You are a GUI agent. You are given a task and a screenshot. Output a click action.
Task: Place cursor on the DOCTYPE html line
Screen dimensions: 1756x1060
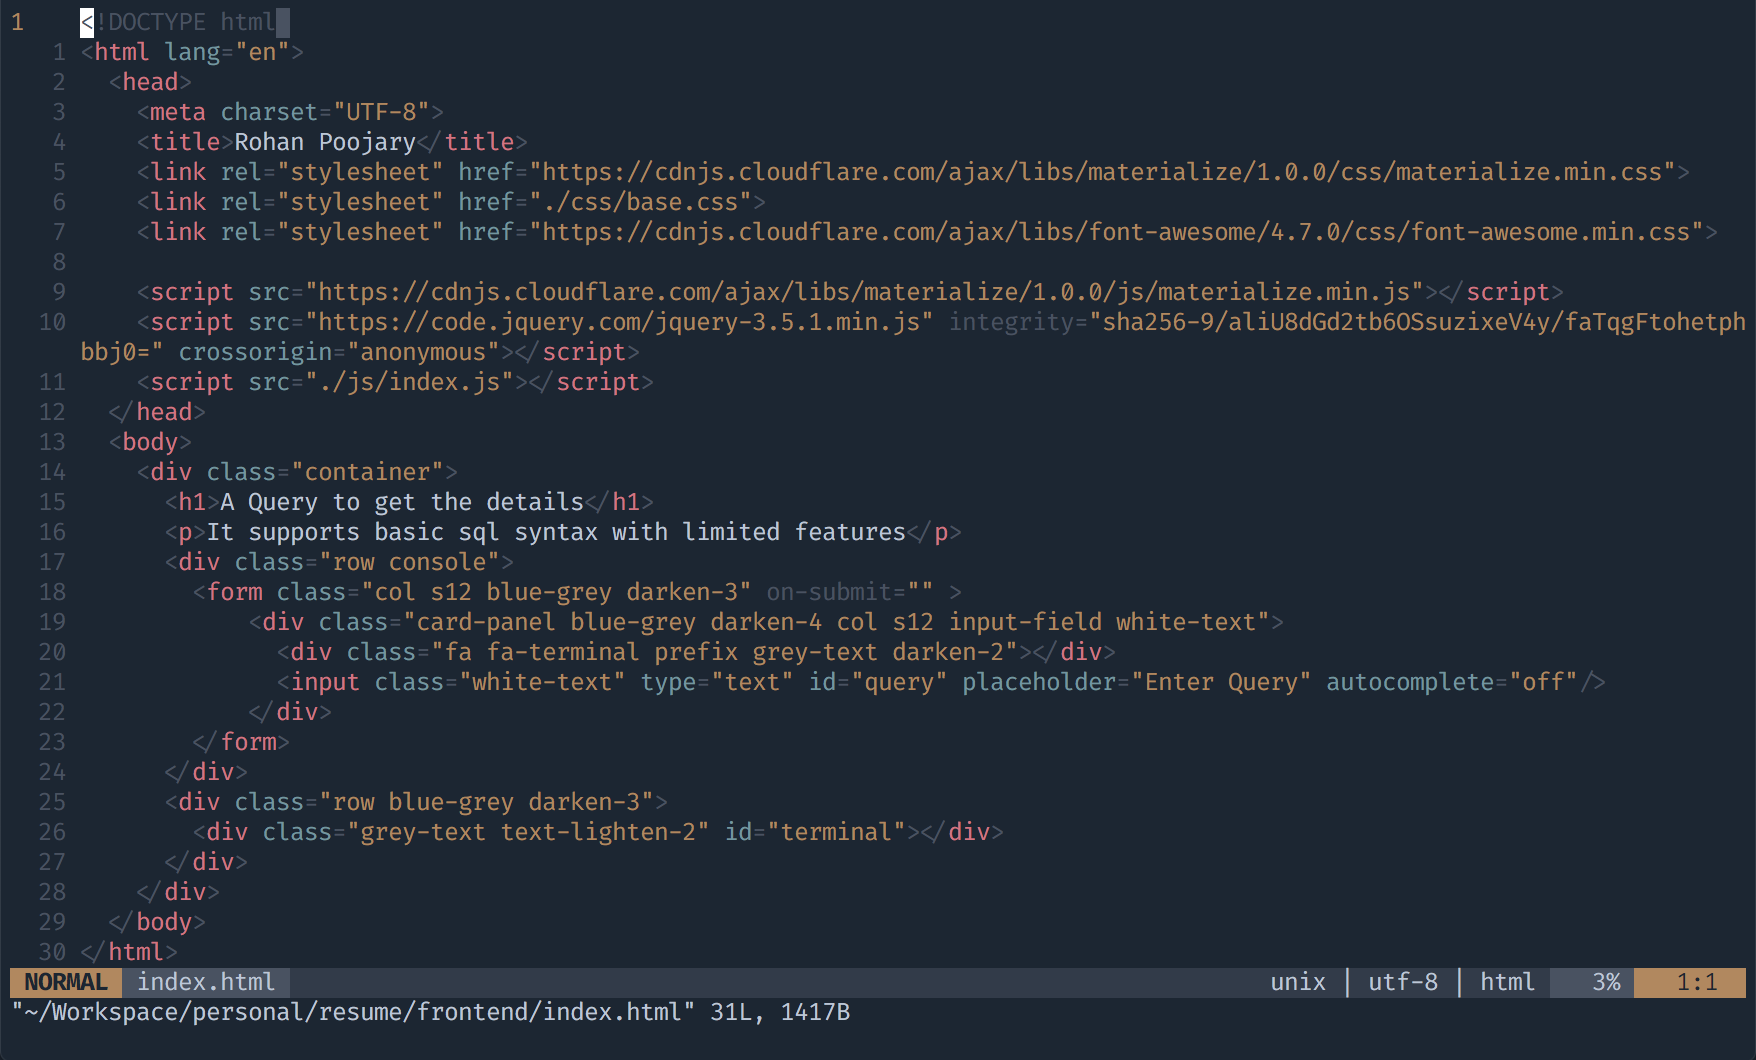[x=185, y=22]
